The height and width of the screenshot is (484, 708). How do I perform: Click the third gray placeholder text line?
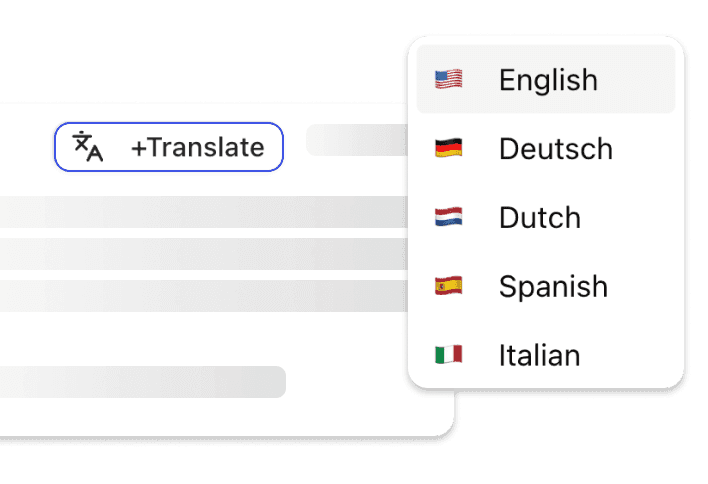(x=200, y=295)
